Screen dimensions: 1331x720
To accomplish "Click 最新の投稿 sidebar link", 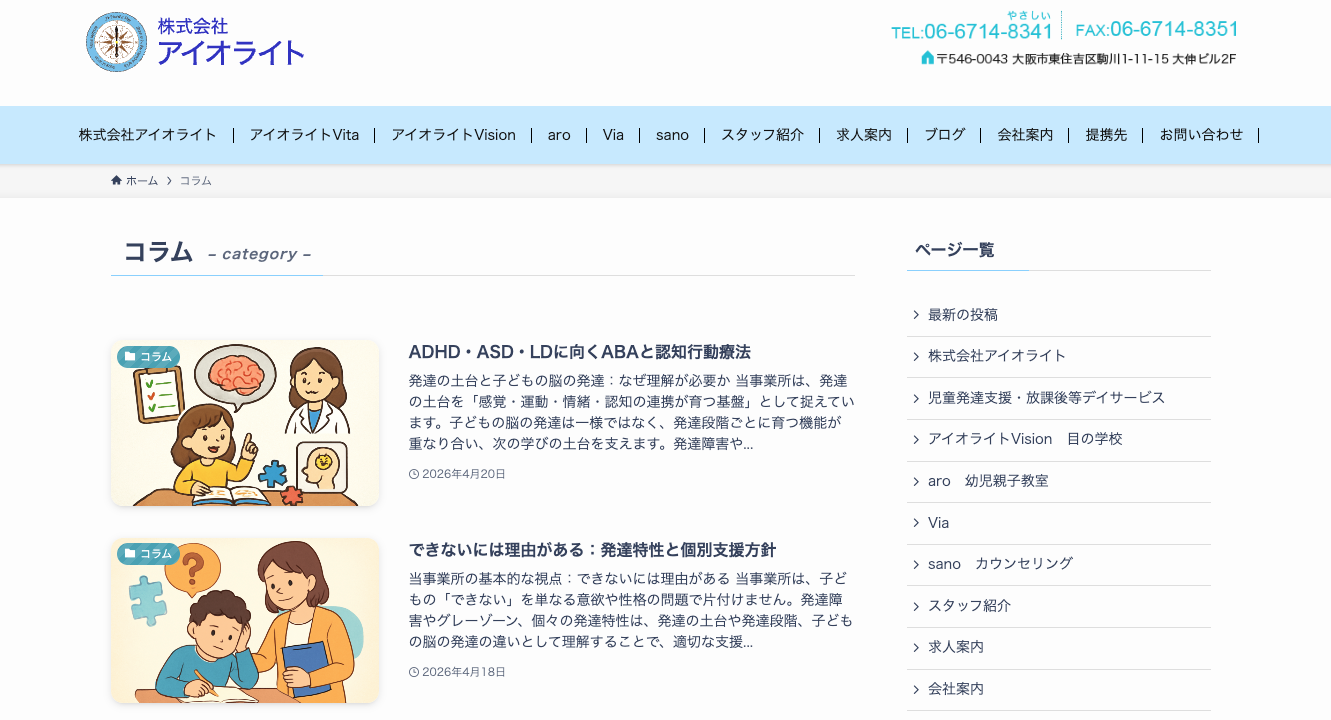I will point(963,315).
